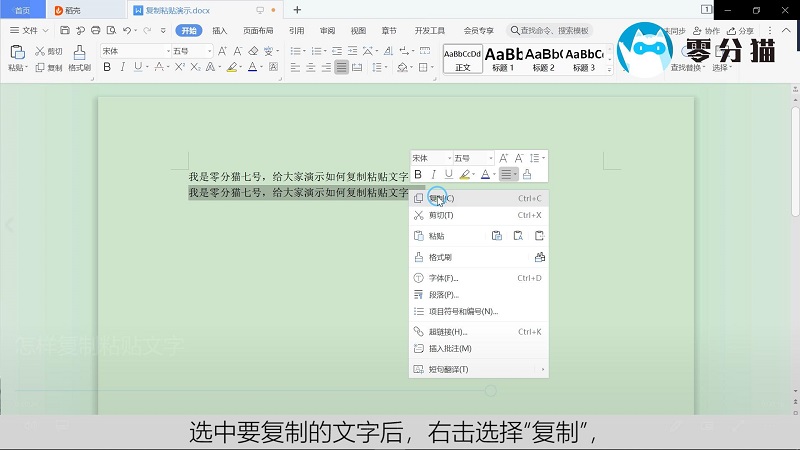Click the Format Painter icon in the ribbon
Image resolution: width=800 pixels, height=450 pixels.
79,53
